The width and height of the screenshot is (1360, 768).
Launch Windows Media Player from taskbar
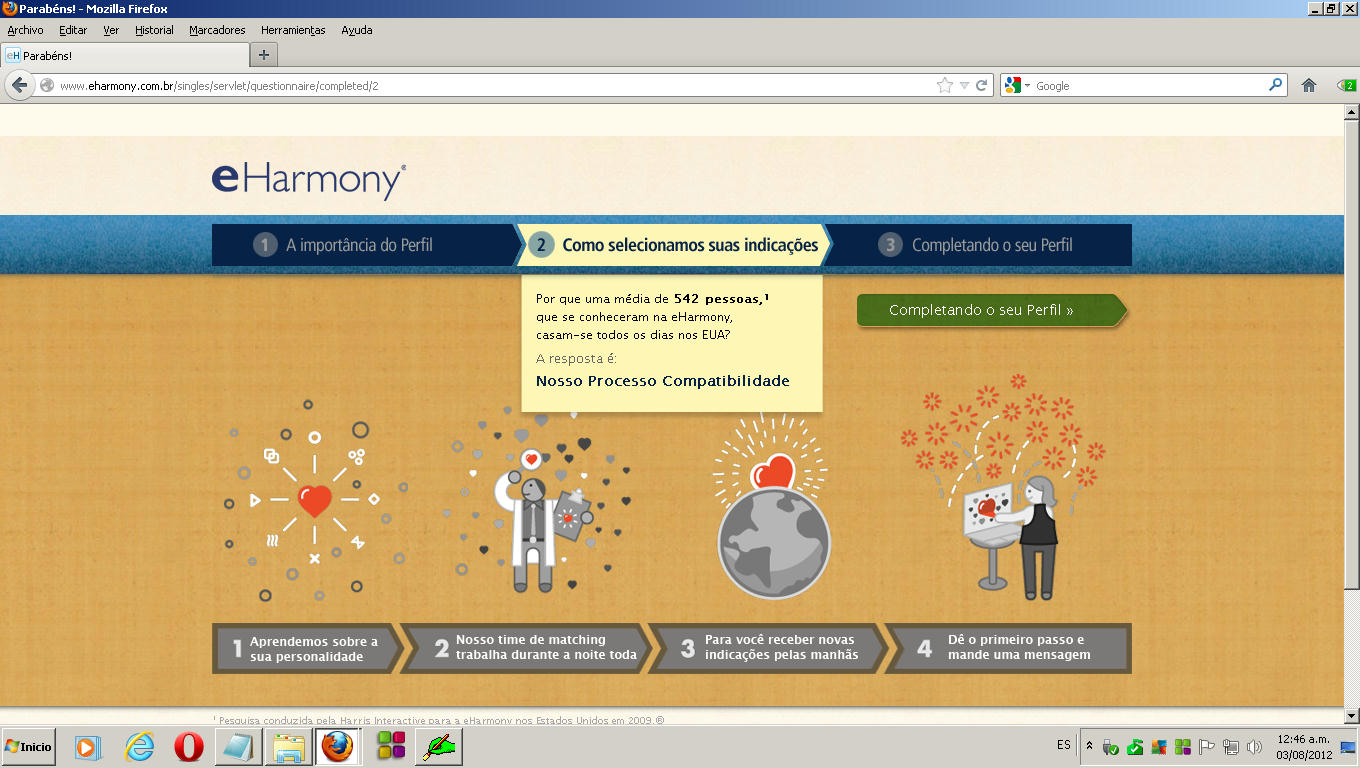pos(88,747)
